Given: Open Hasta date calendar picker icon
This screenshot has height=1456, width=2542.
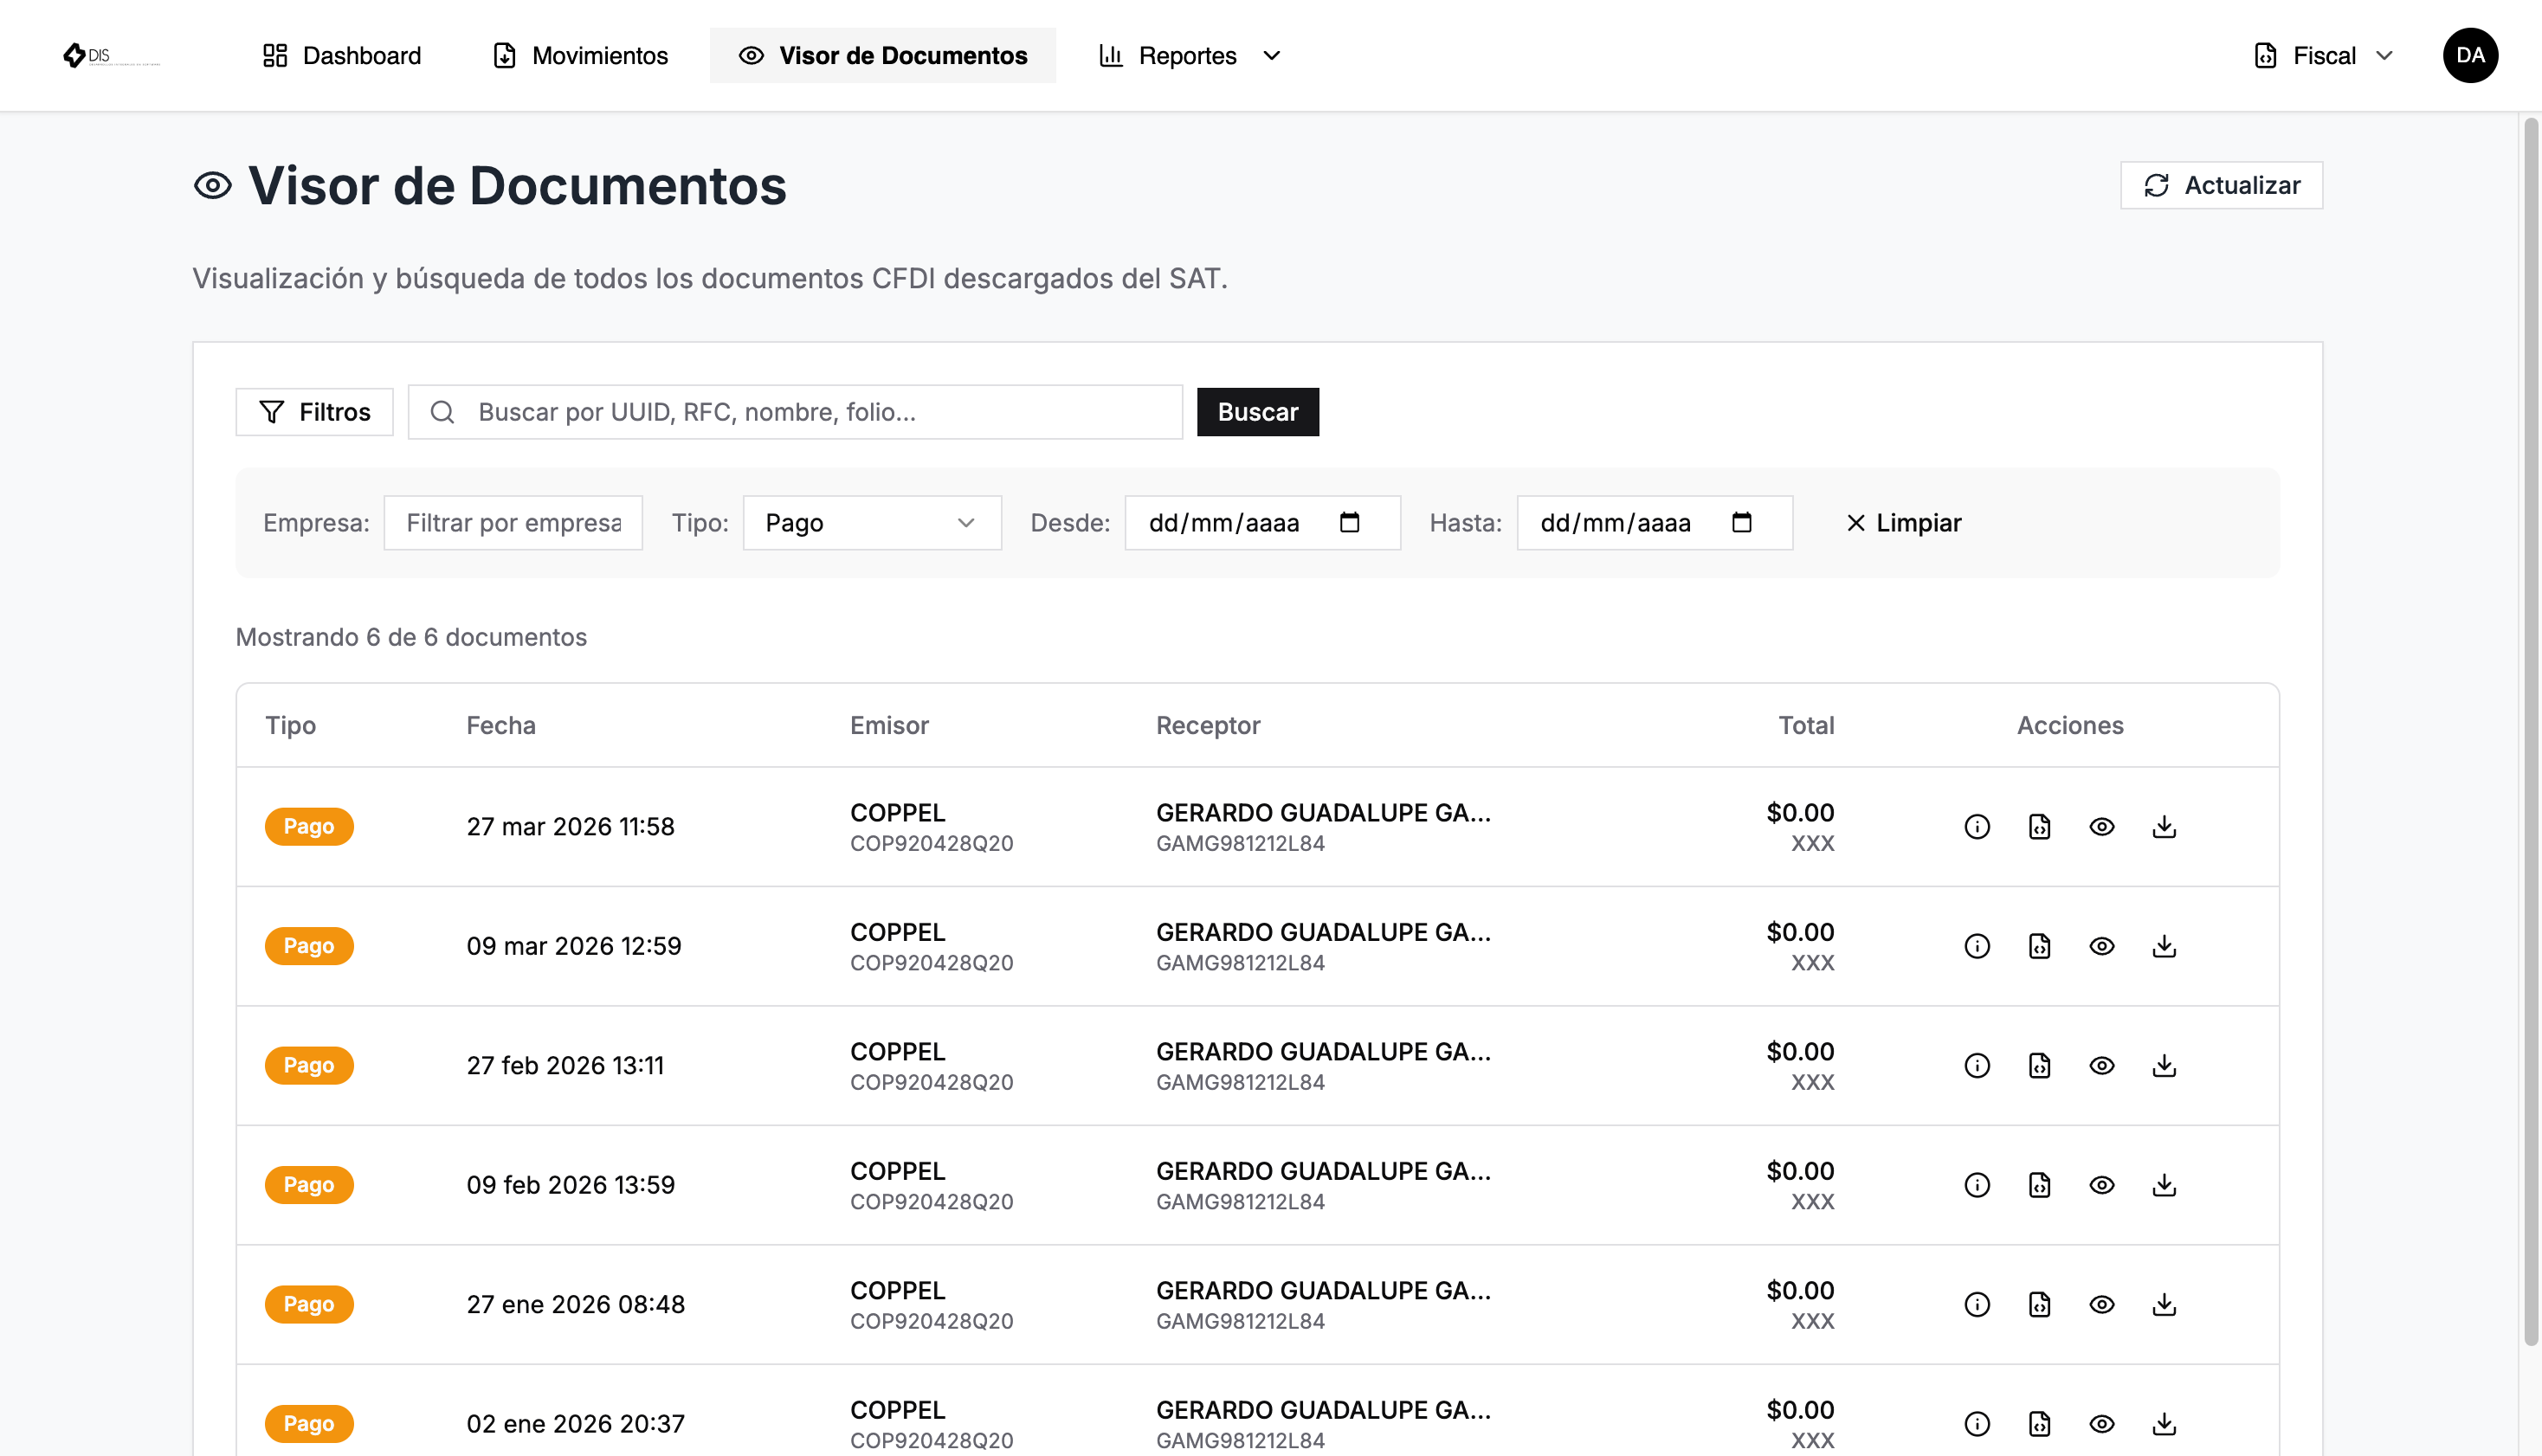Looking at the screenshot, I should coord(1741,522).
